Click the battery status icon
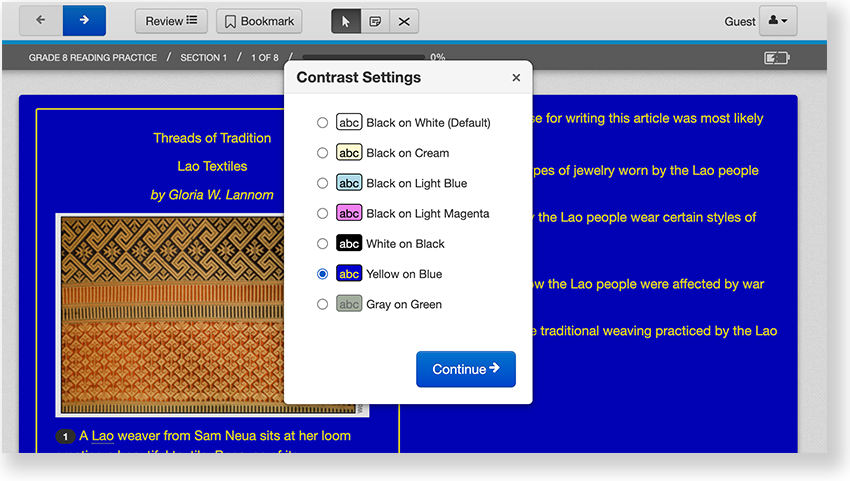Image resolution: width=850 pixels, height=481 pixels. click(777, 58)
